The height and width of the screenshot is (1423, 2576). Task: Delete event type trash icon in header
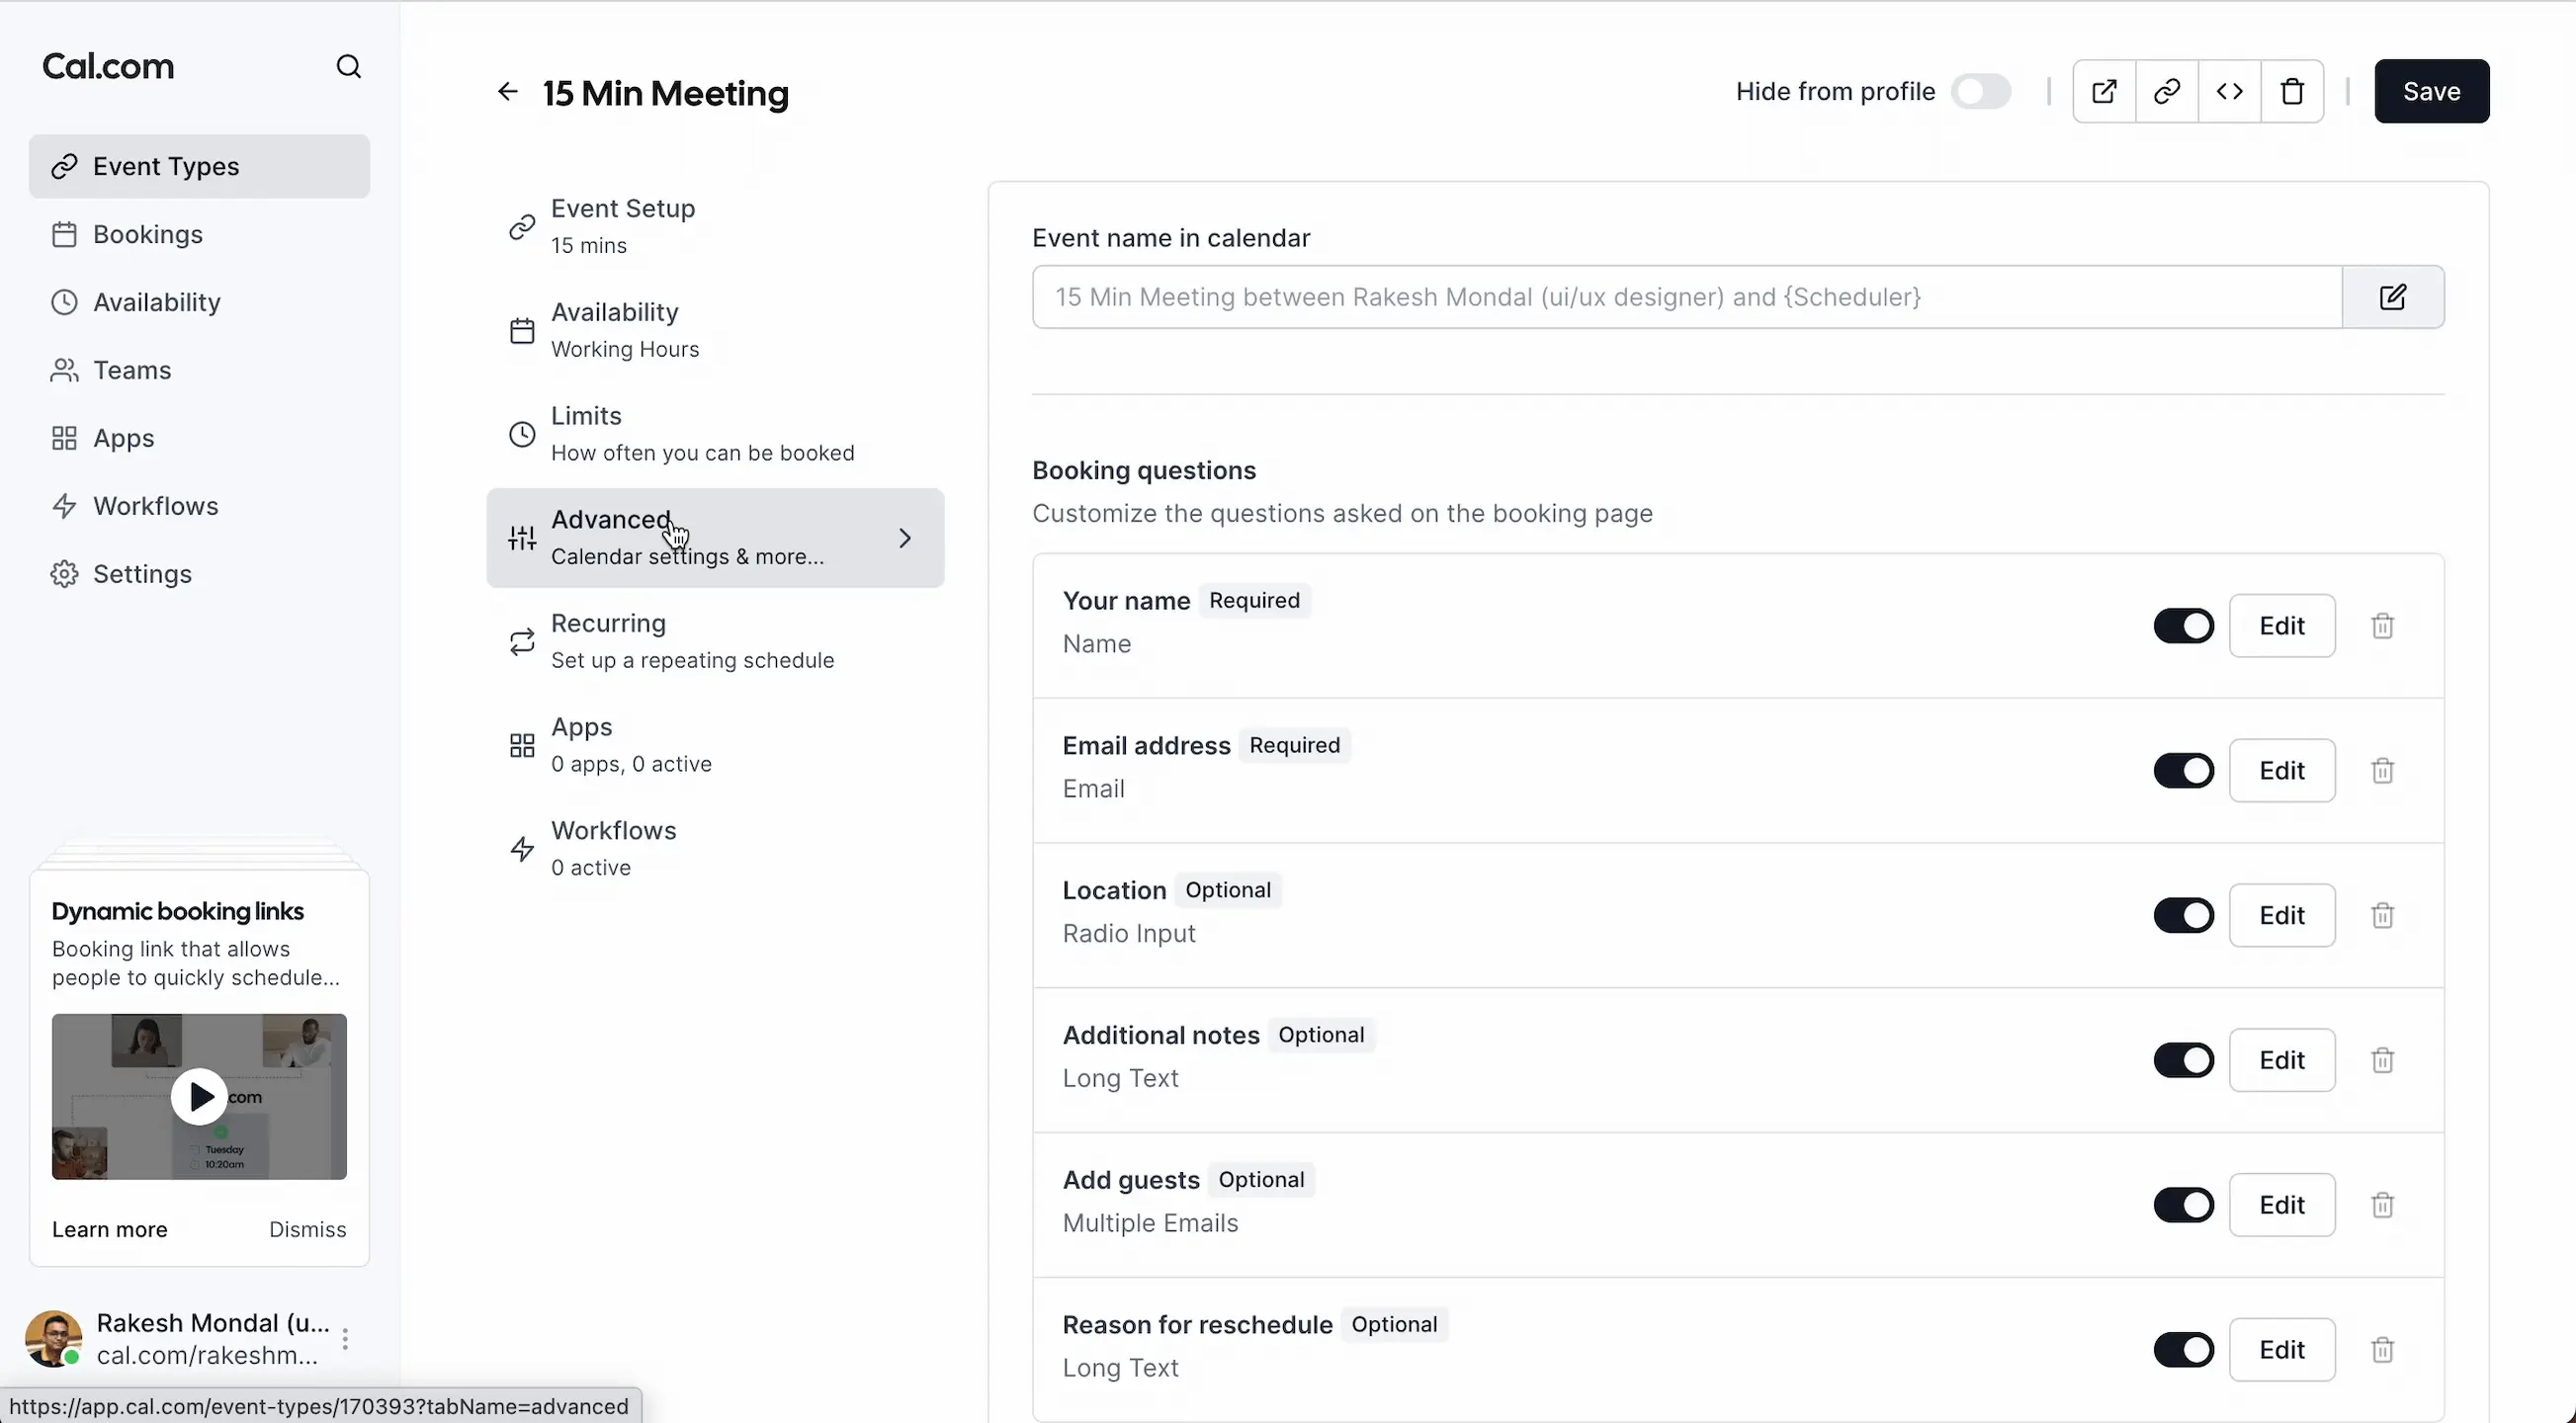2292,91
